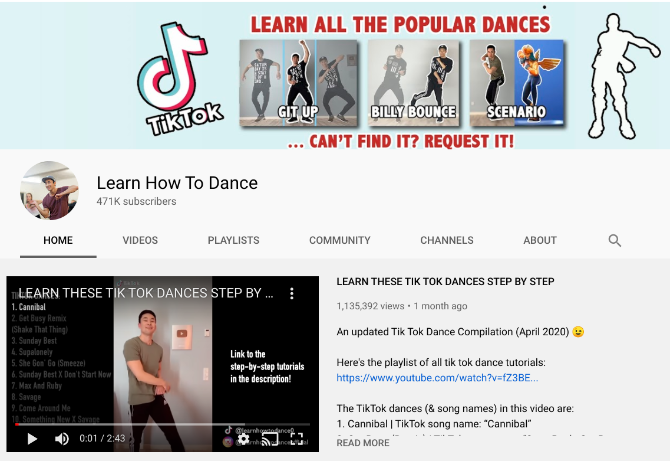Seek using the red video progress bar
The width and height of the screenshot is (670, 461).
pos(162,425)
